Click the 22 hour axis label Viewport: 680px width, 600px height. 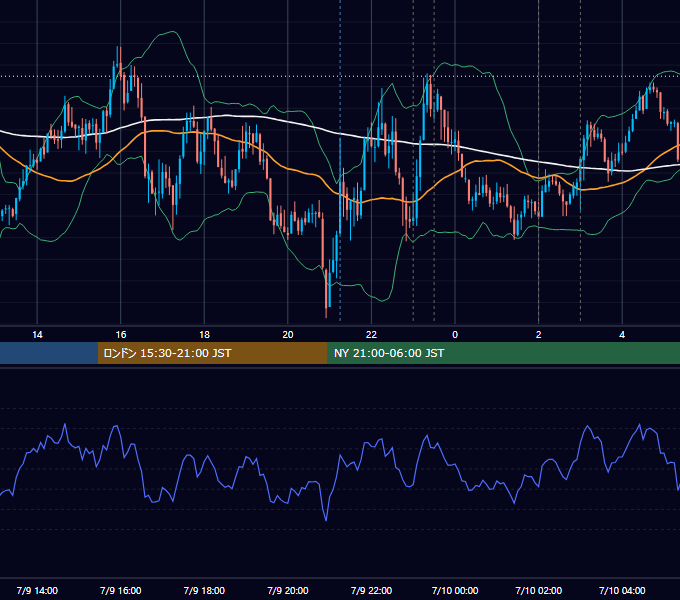(371, 335)
